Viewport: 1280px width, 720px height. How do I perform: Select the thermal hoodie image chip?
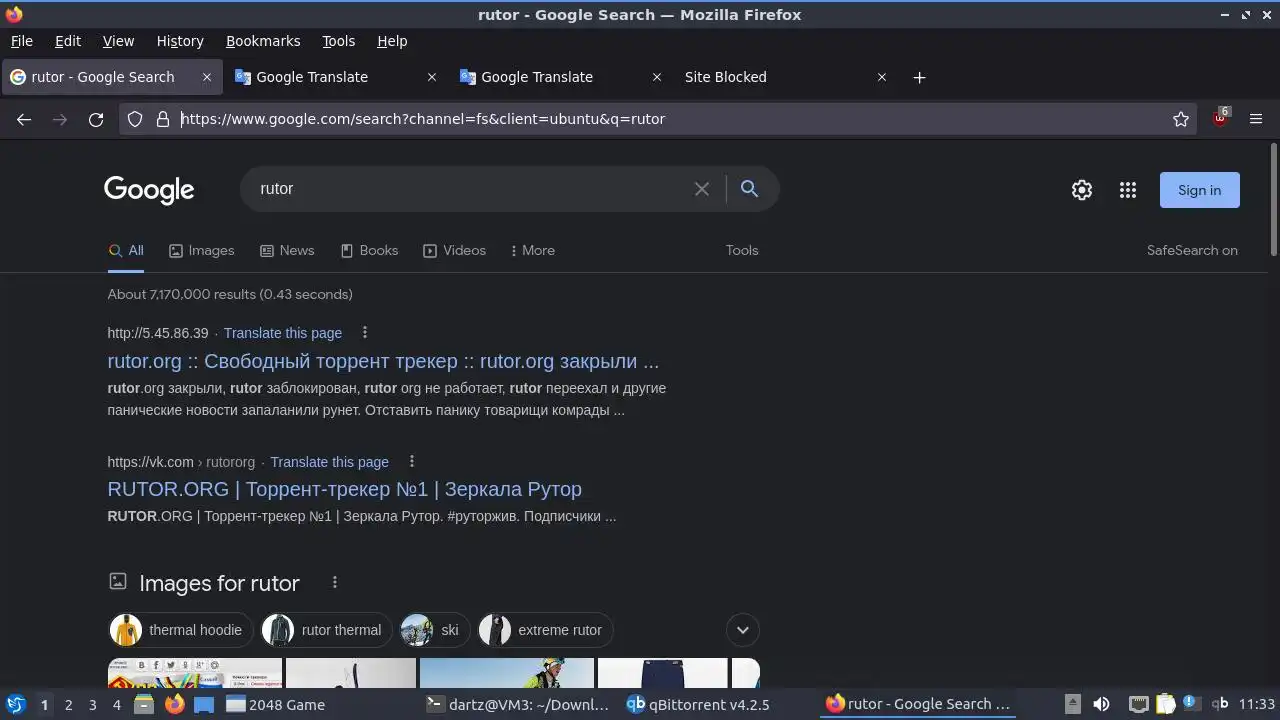pos(181,630)
